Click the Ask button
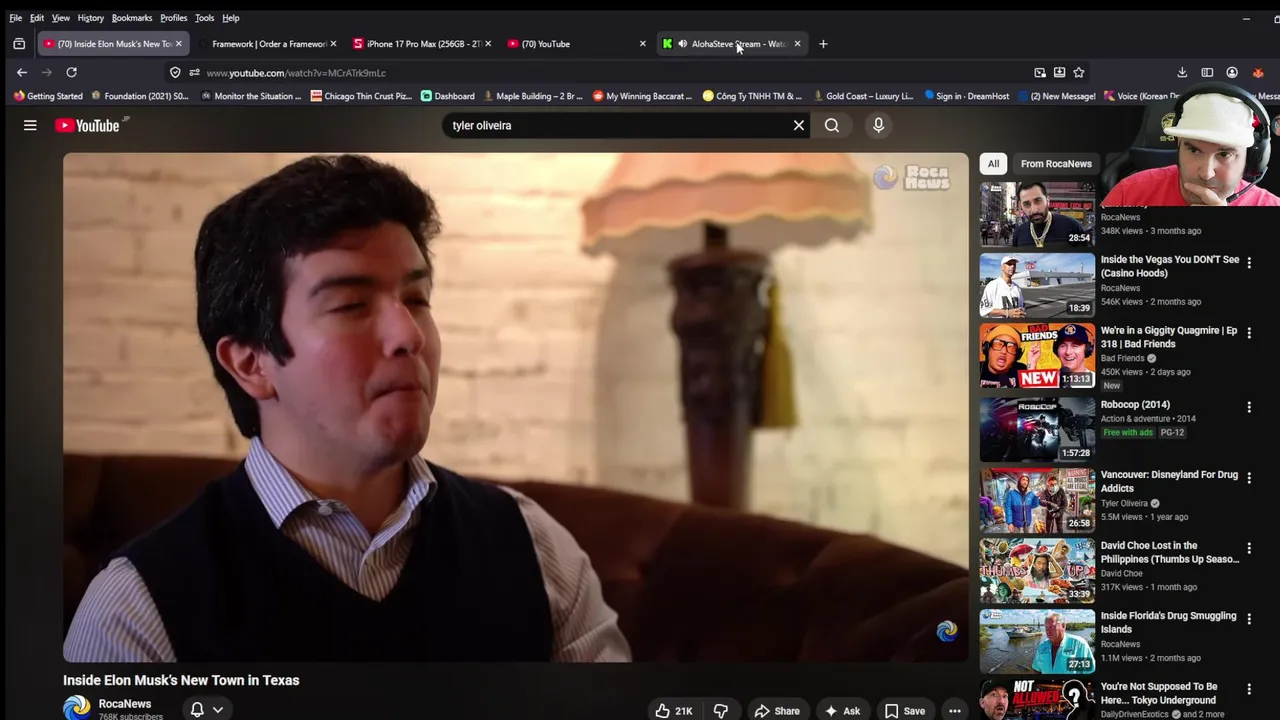The width and height of the screenshot is (1280, 720). pos(842,711)
